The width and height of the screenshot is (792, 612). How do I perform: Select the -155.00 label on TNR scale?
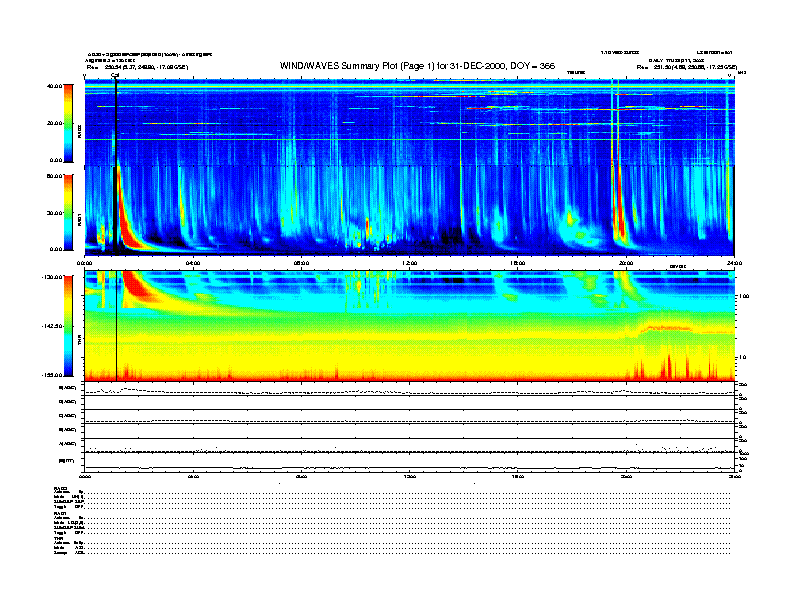point(52,375)
